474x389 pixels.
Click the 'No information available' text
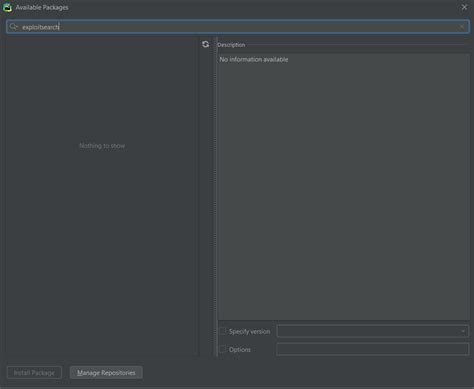(x=254, y=60)
